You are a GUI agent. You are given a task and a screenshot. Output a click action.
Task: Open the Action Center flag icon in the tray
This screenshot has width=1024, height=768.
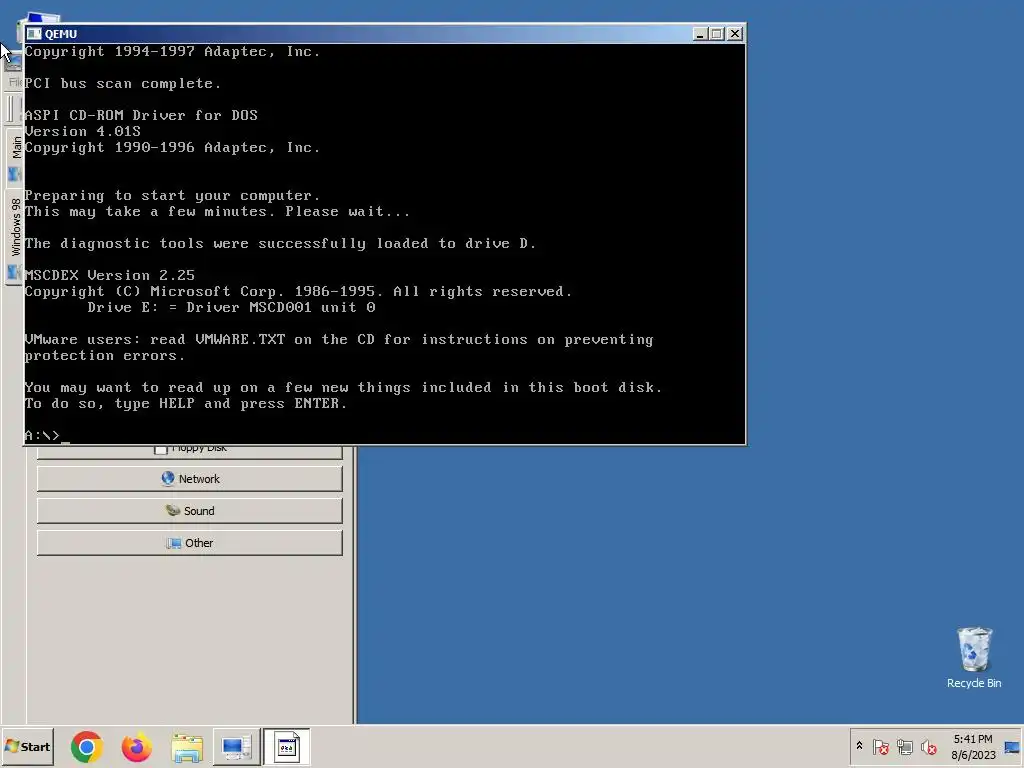click(x=880, y=746)
